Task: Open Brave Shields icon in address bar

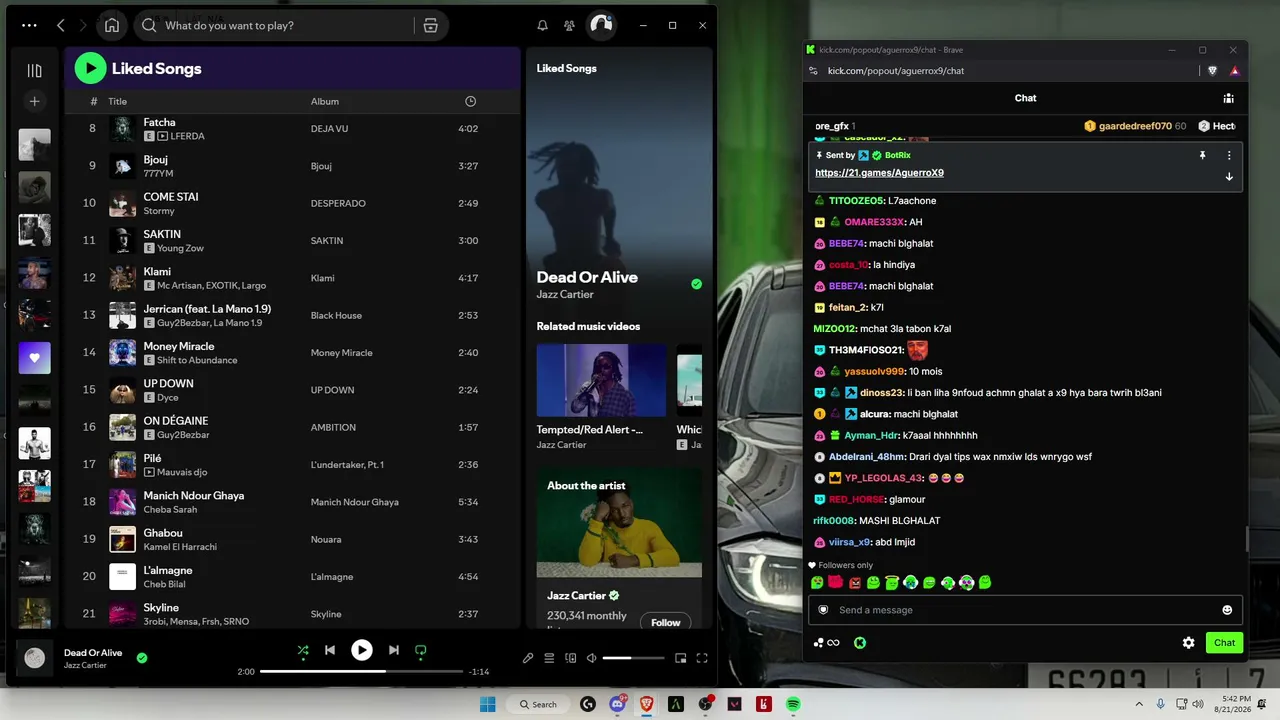Action: 1213,71
